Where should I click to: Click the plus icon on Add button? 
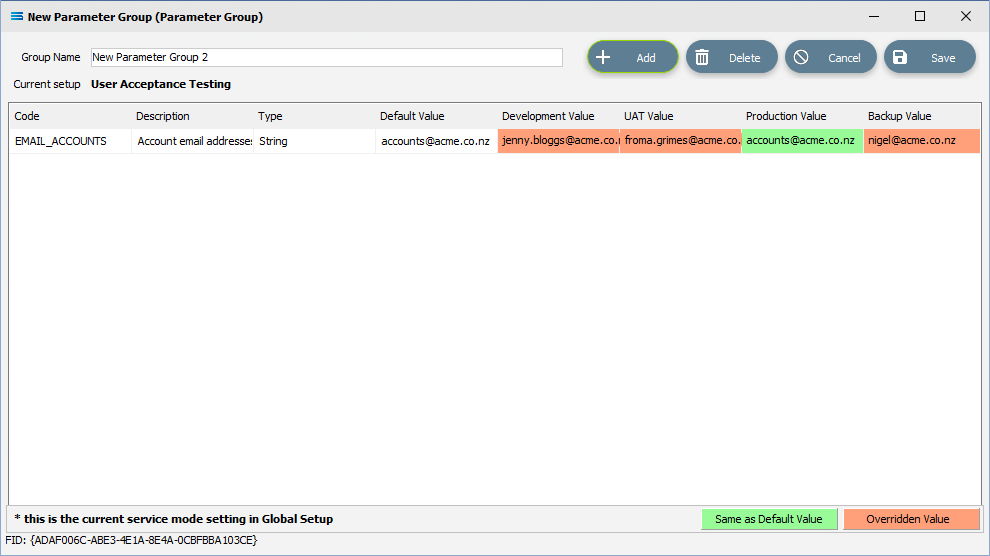(603, 57)
